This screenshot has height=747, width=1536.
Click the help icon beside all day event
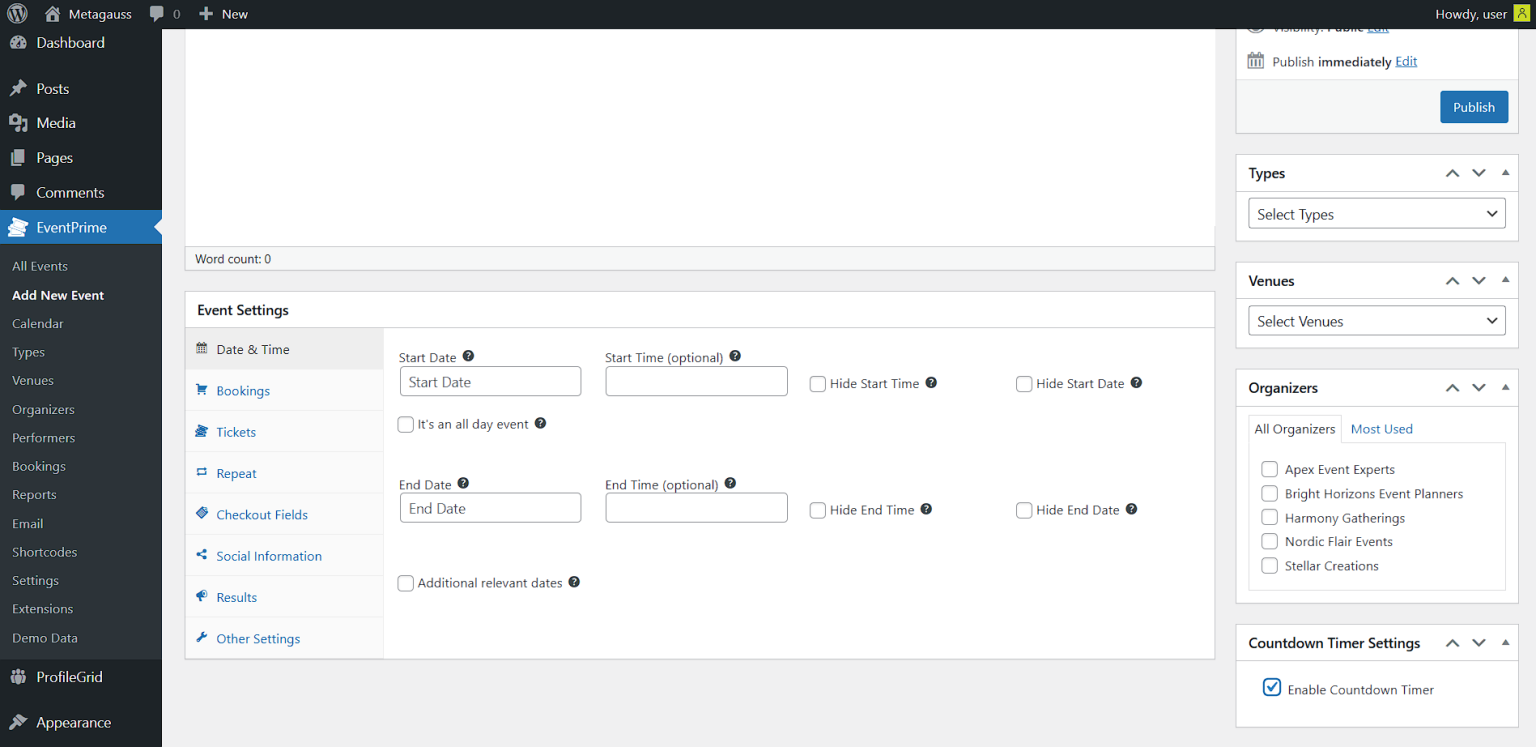(540, 424)
